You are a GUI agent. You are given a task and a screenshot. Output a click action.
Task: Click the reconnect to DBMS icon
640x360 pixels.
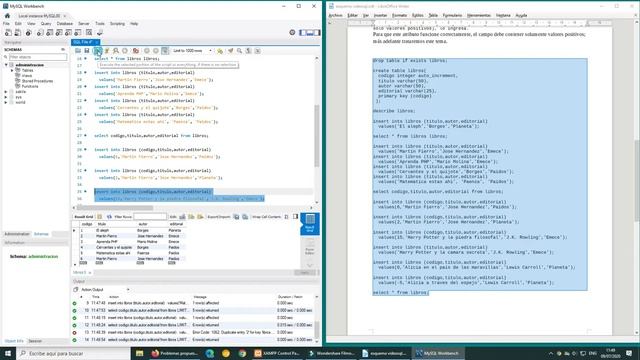[x=100, y=33]
